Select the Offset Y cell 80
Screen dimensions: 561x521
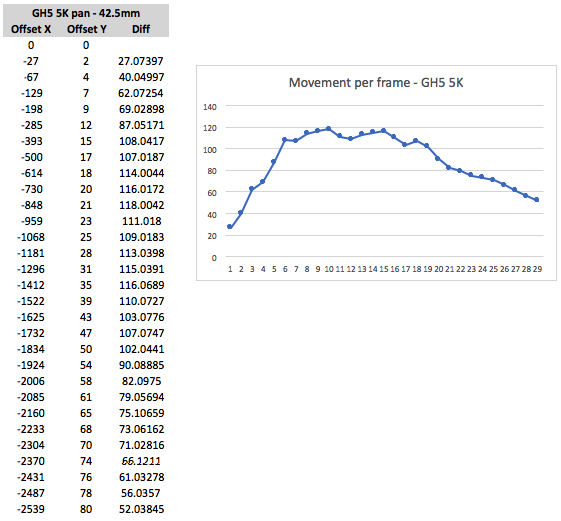click(86, 509)
